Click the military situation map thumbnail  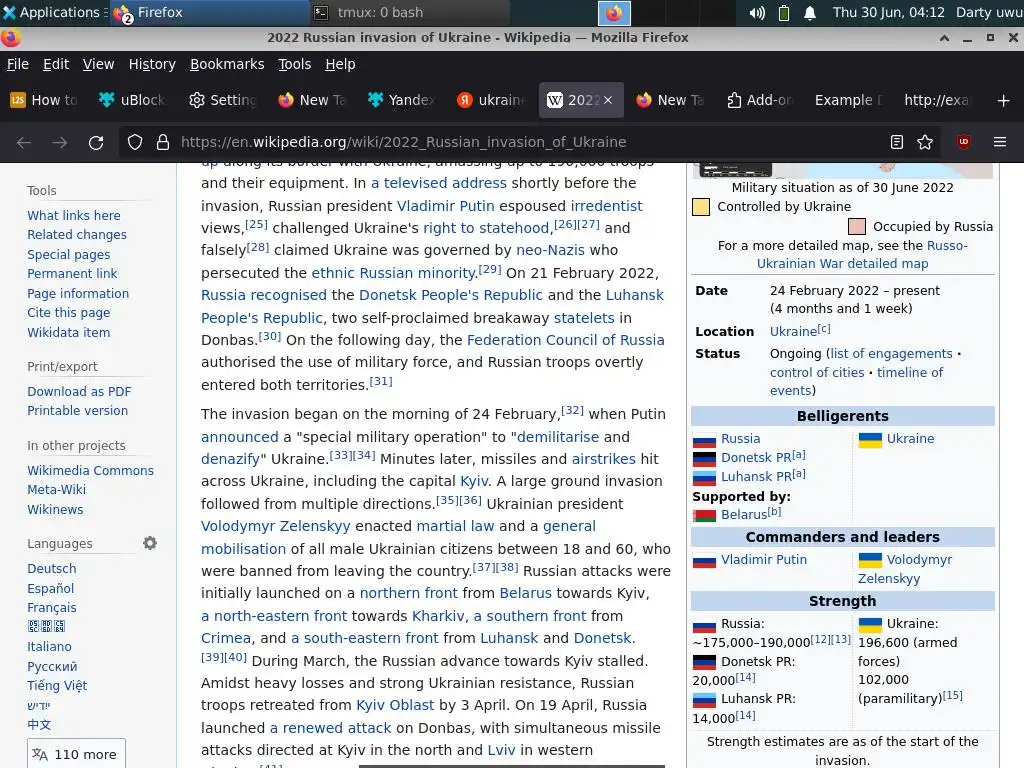[x=842, y=170]
